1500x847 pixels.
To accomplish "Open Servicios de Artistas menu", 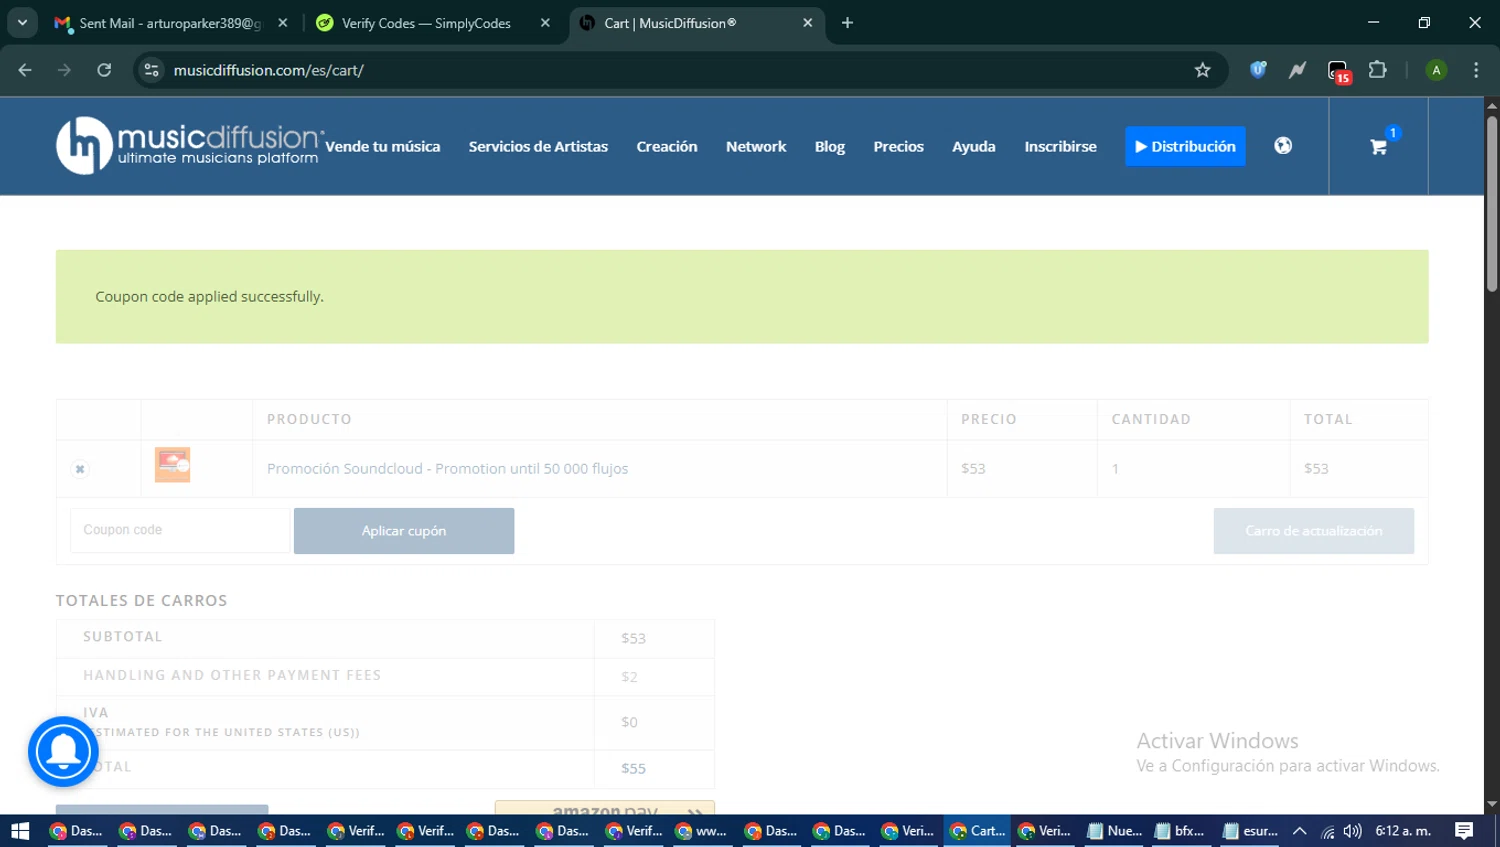I will (x=538, y=146).
